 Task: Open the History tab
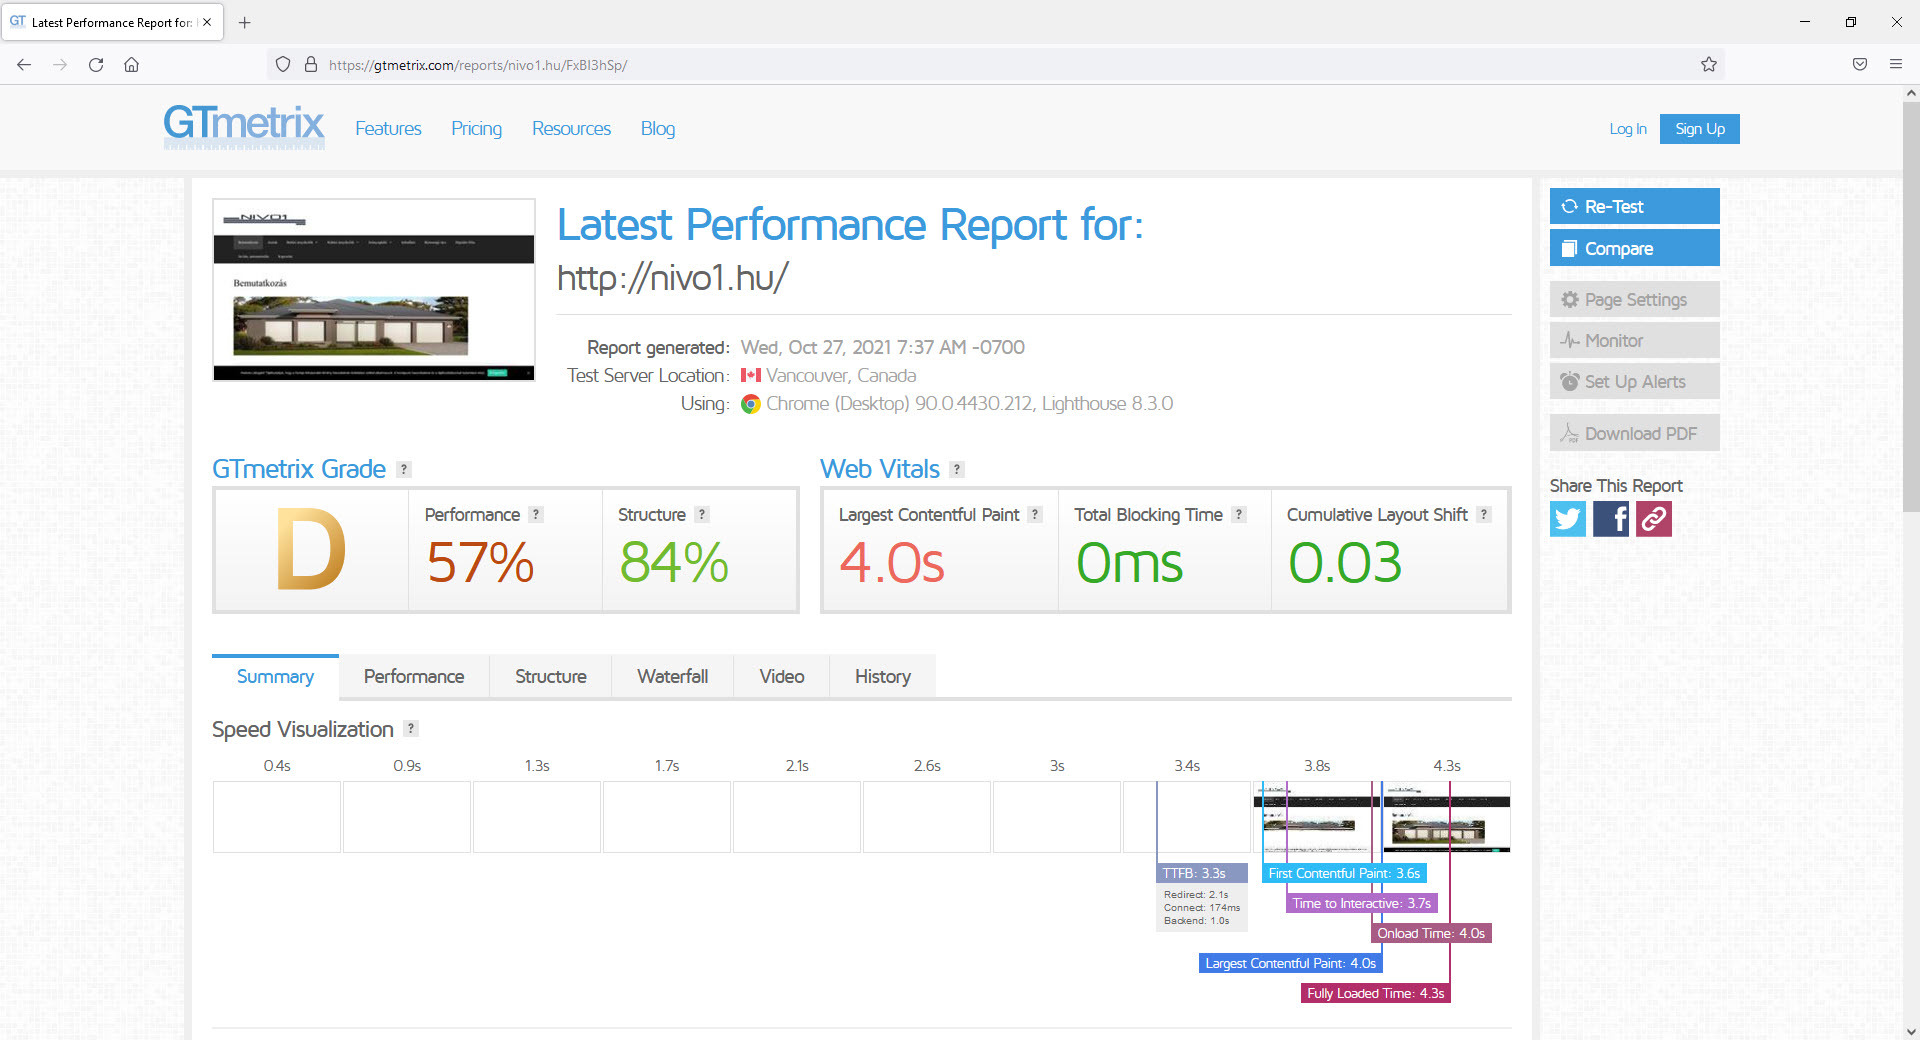(x=882, y=677)
